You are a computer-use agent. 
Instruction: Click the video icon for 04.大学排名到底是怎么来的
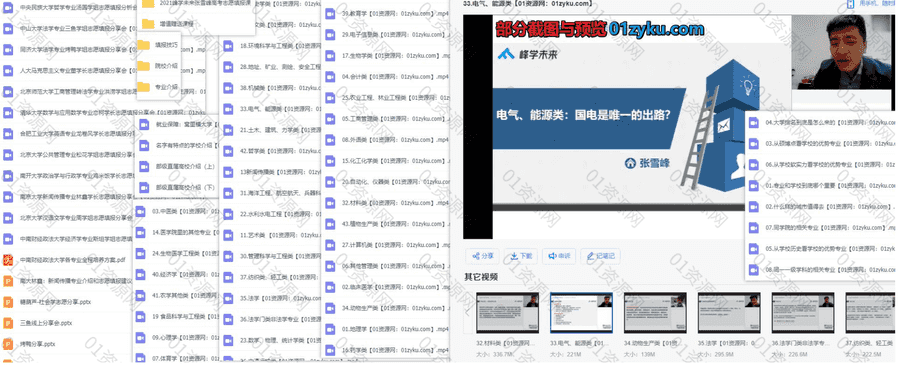click(754, 122)
